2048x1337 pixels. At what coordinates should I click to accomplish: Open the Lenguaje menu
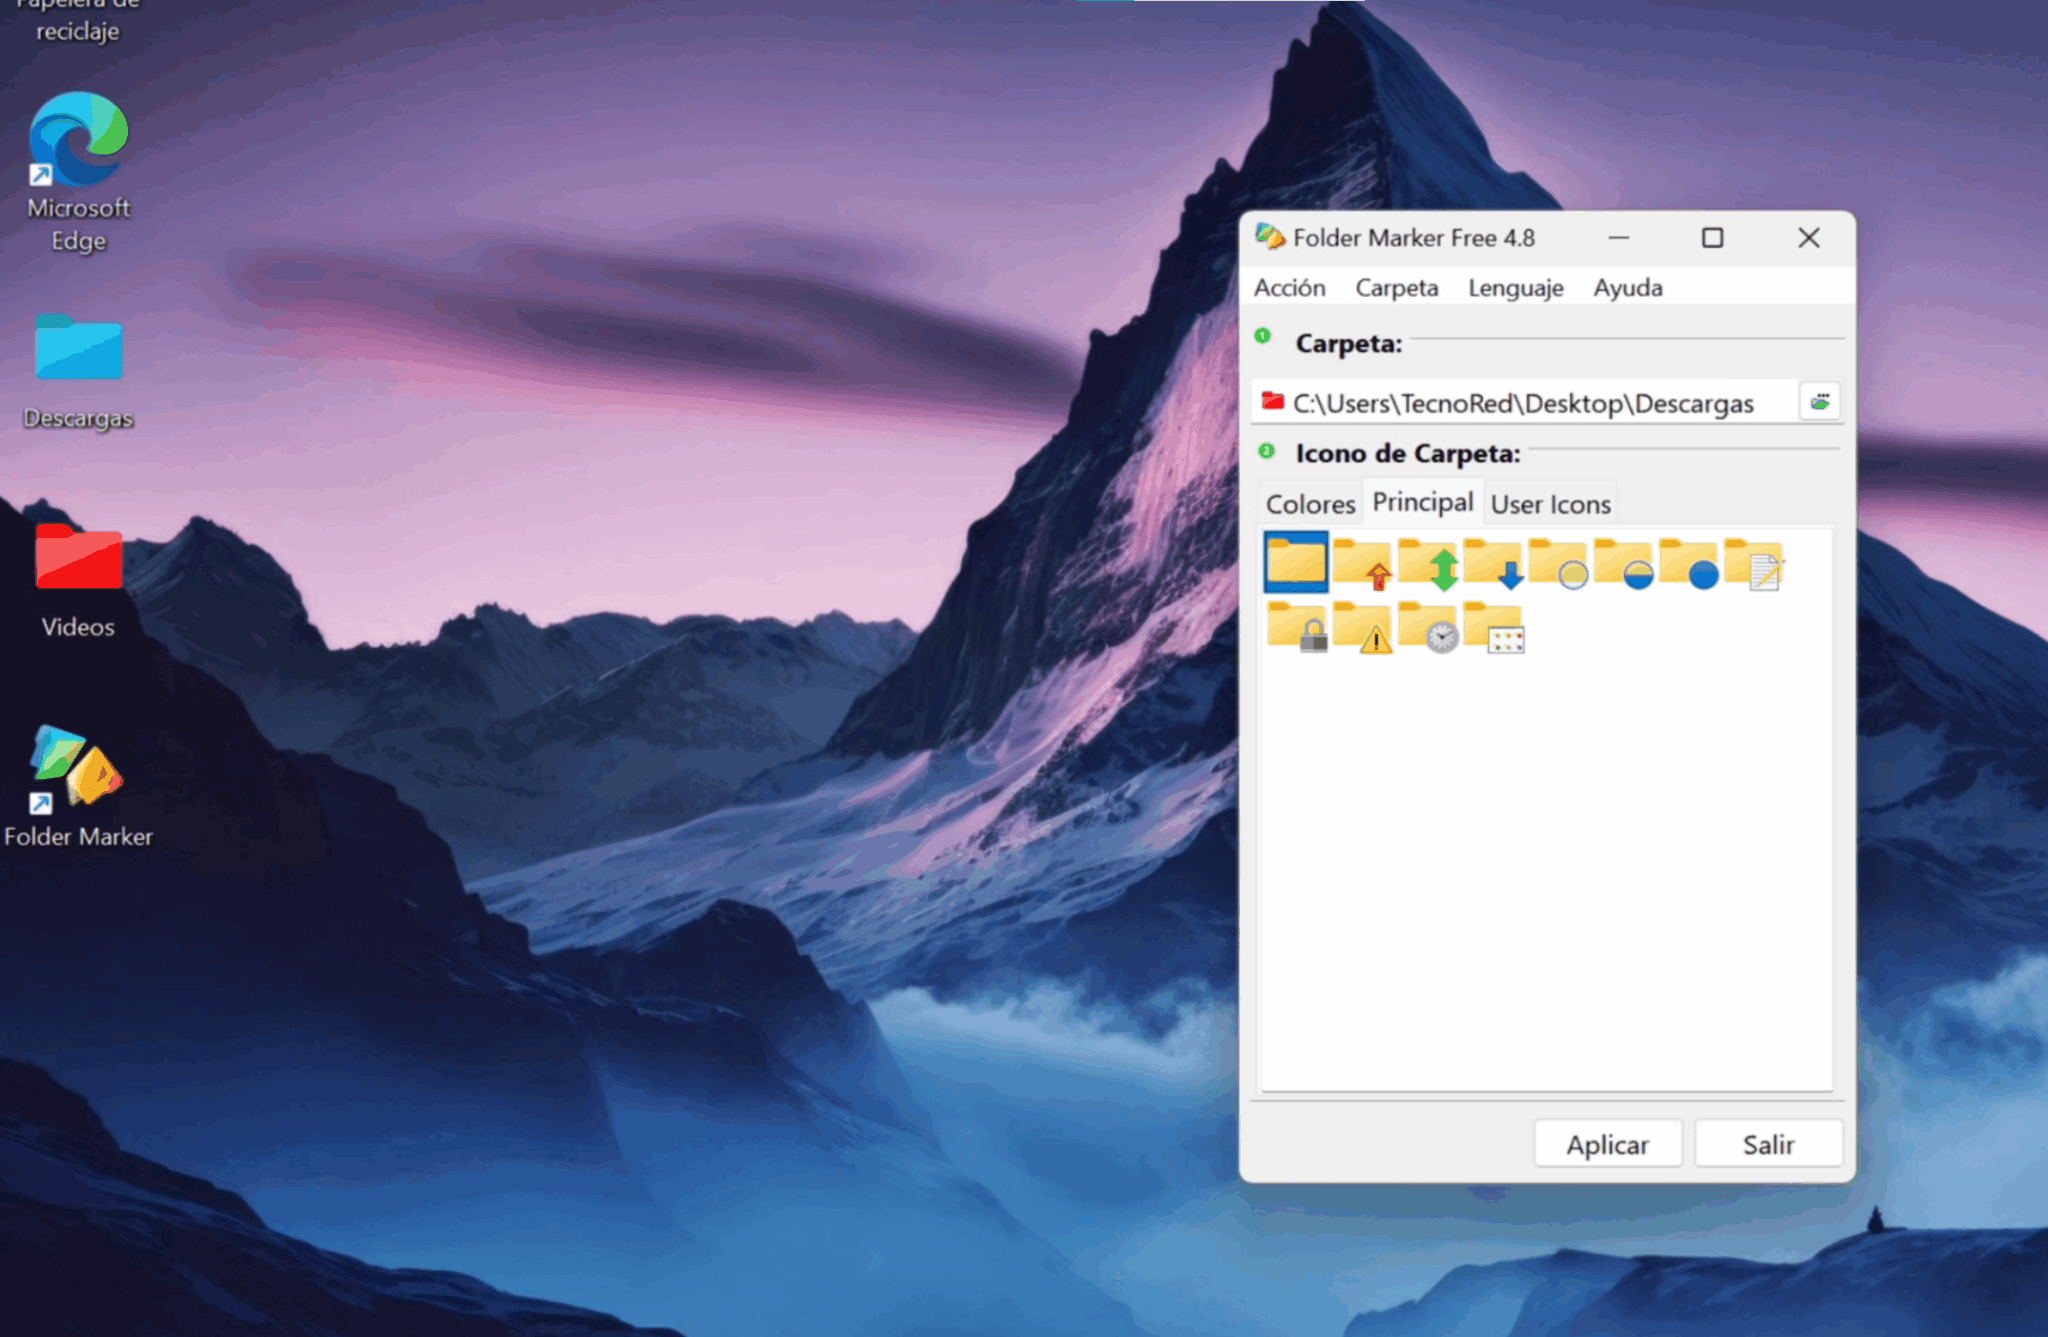point(1515,288)
